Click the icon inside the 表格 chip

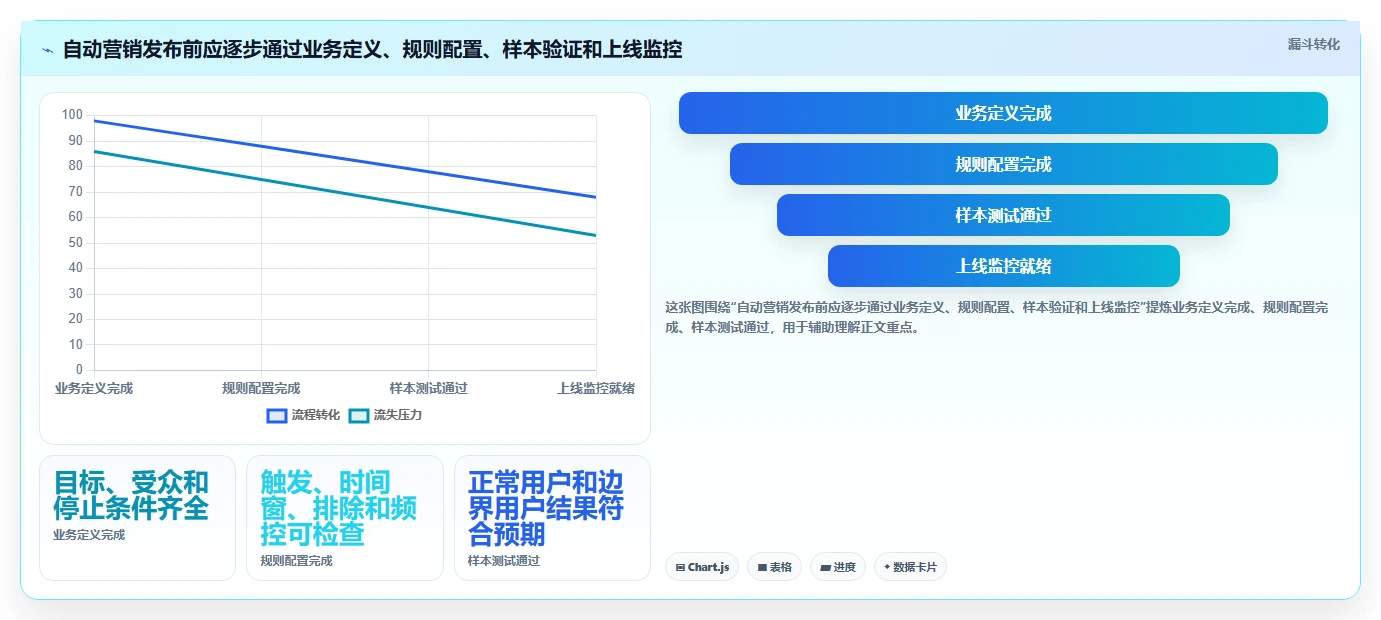[762, 567]
